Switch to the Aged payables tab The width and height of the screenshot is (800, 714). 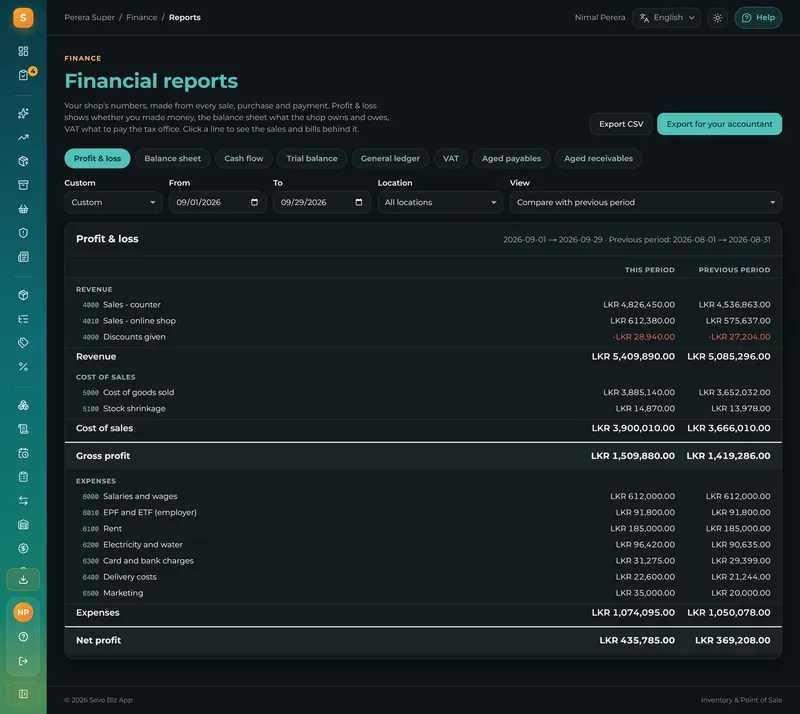pyautogui.click(x=511, y=159)
